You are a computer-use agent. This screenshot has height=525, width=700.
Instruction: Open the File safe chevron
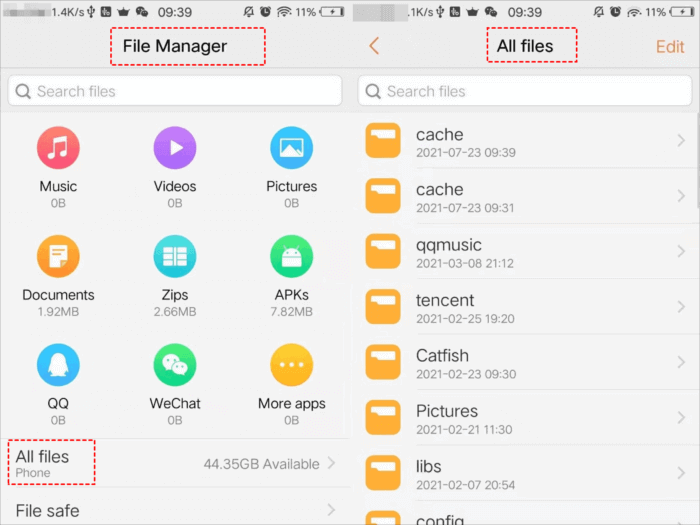point(331,509)
